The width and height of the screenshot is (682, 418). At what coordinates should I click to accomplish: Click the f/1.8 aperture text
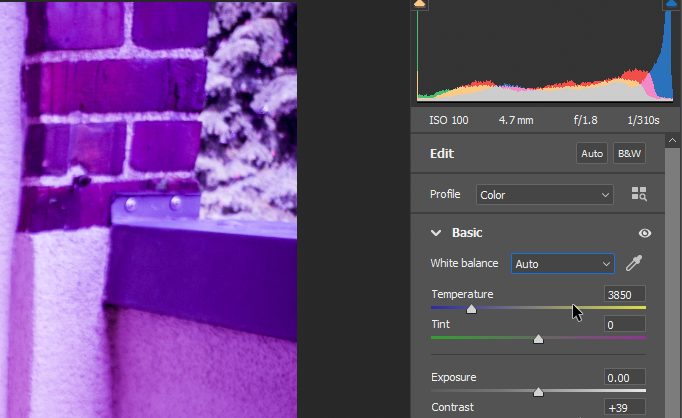click(585, 120)
